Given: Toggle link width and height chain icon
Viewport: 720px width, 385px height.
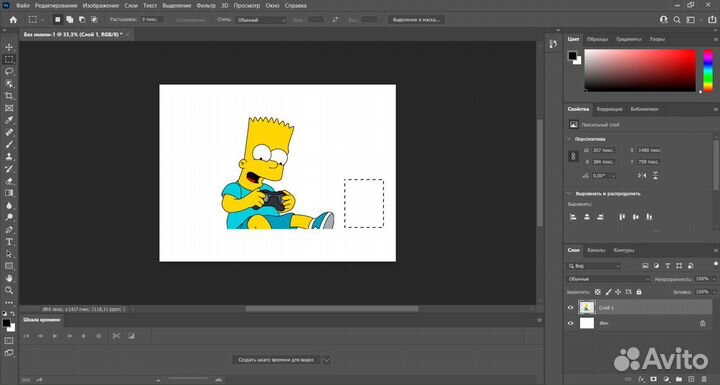Looking at the screenshot, I should (x=573, y=156).
